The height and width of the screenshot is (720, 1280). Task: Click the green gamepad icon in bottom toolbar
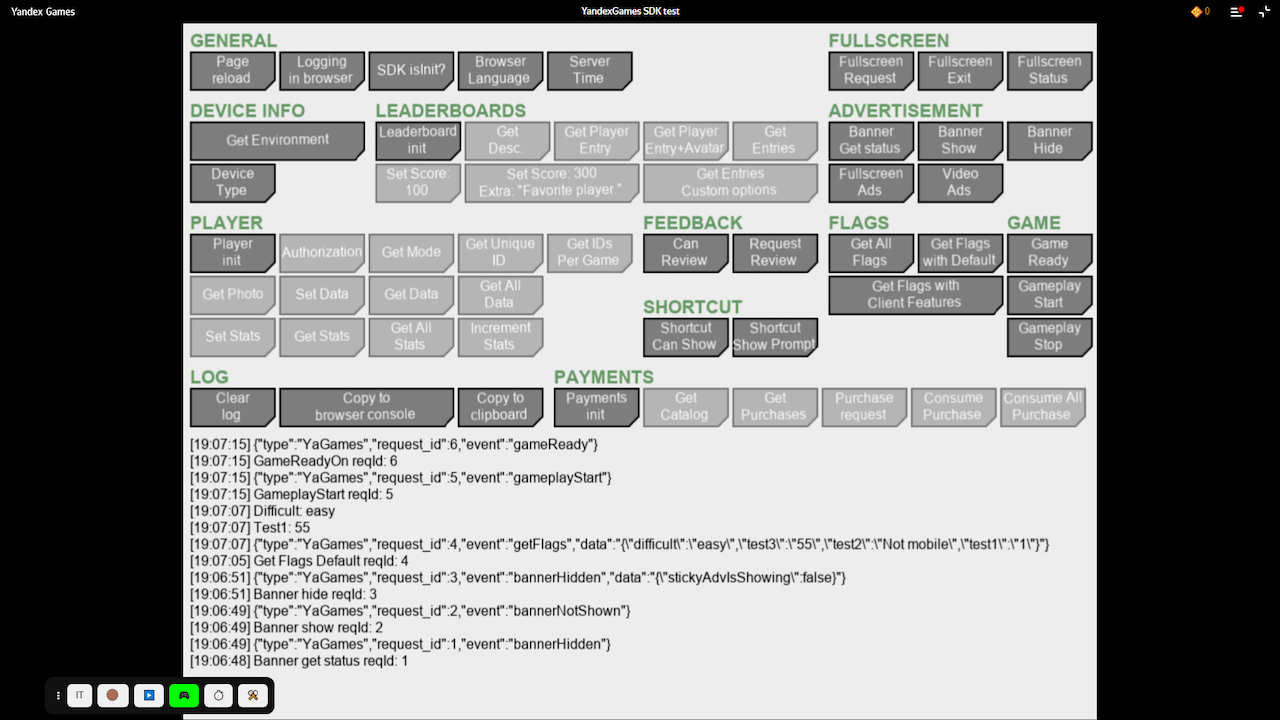(184, 695)
